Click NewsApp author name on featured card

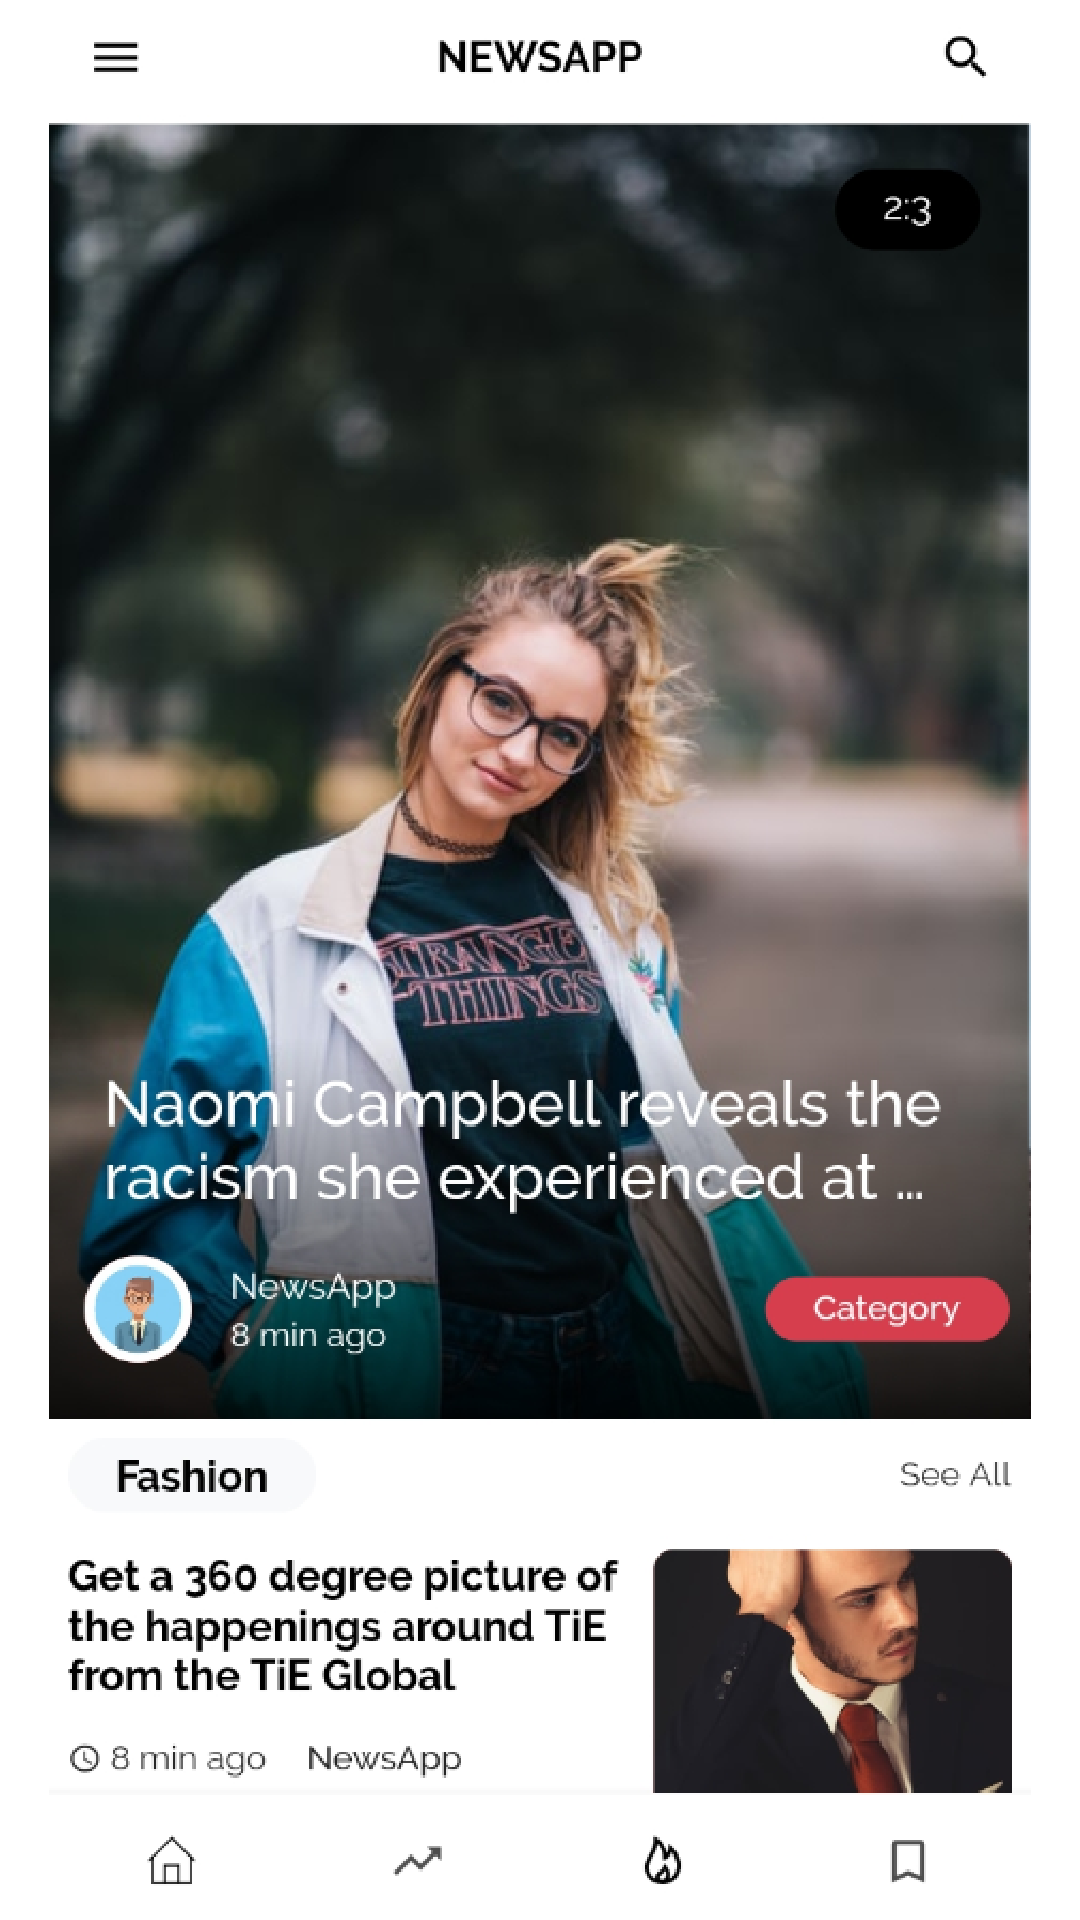coord(313,1287)
